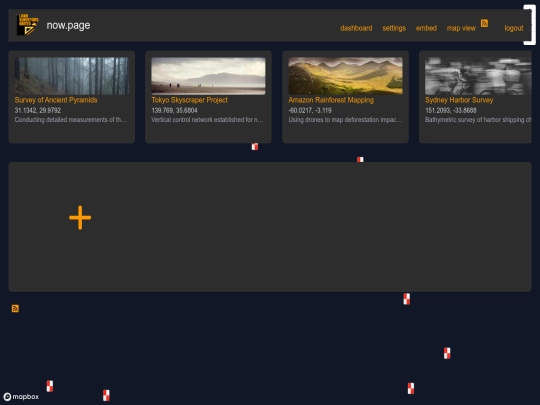Click the foggy forest thumbnail

[x=72, y=76]
